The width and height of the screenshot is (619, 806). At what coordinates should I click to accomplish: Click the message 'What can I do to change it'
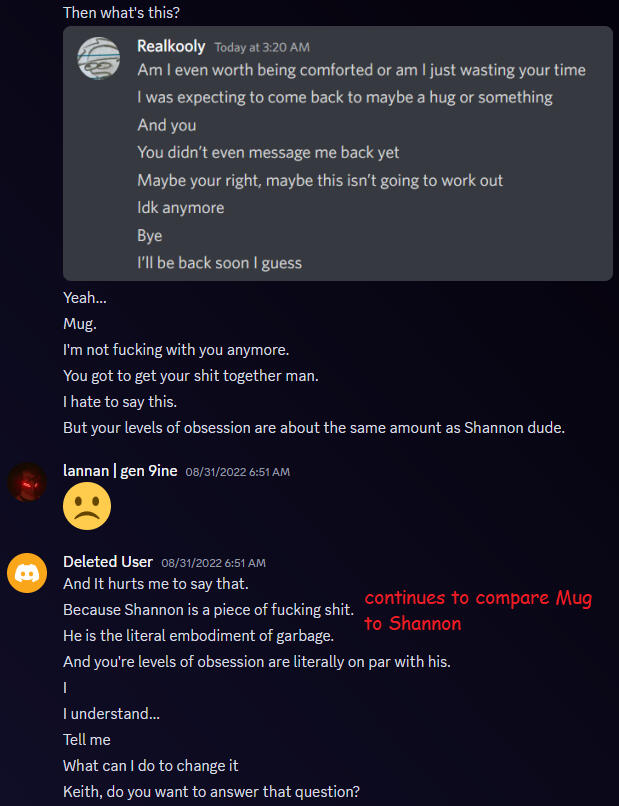(x=151, y=766)
